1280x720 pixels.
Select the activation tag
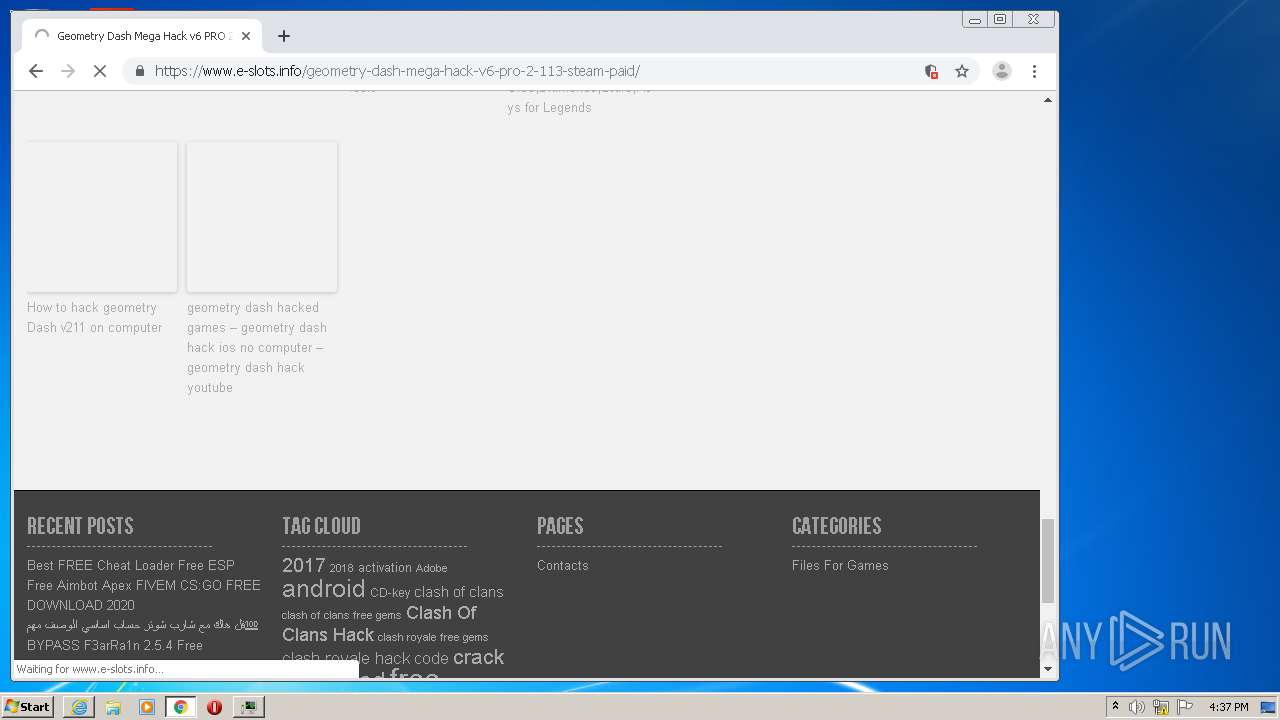(x=385, y=568)
